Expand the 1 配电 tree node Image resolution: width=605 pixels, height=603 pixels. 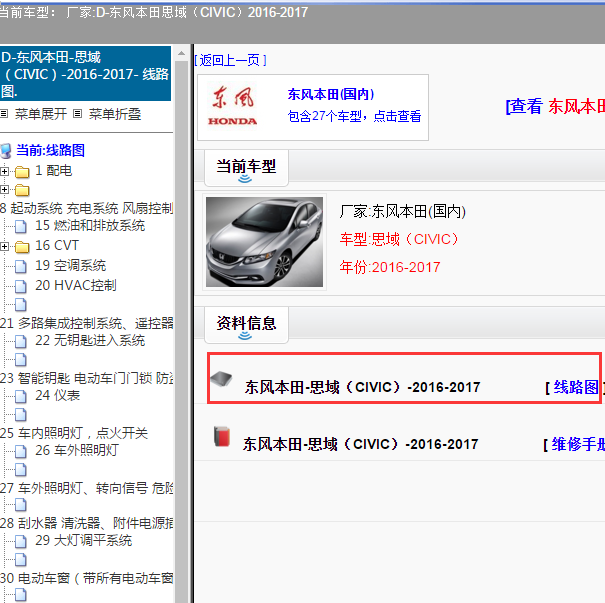[x=4, y=171]
